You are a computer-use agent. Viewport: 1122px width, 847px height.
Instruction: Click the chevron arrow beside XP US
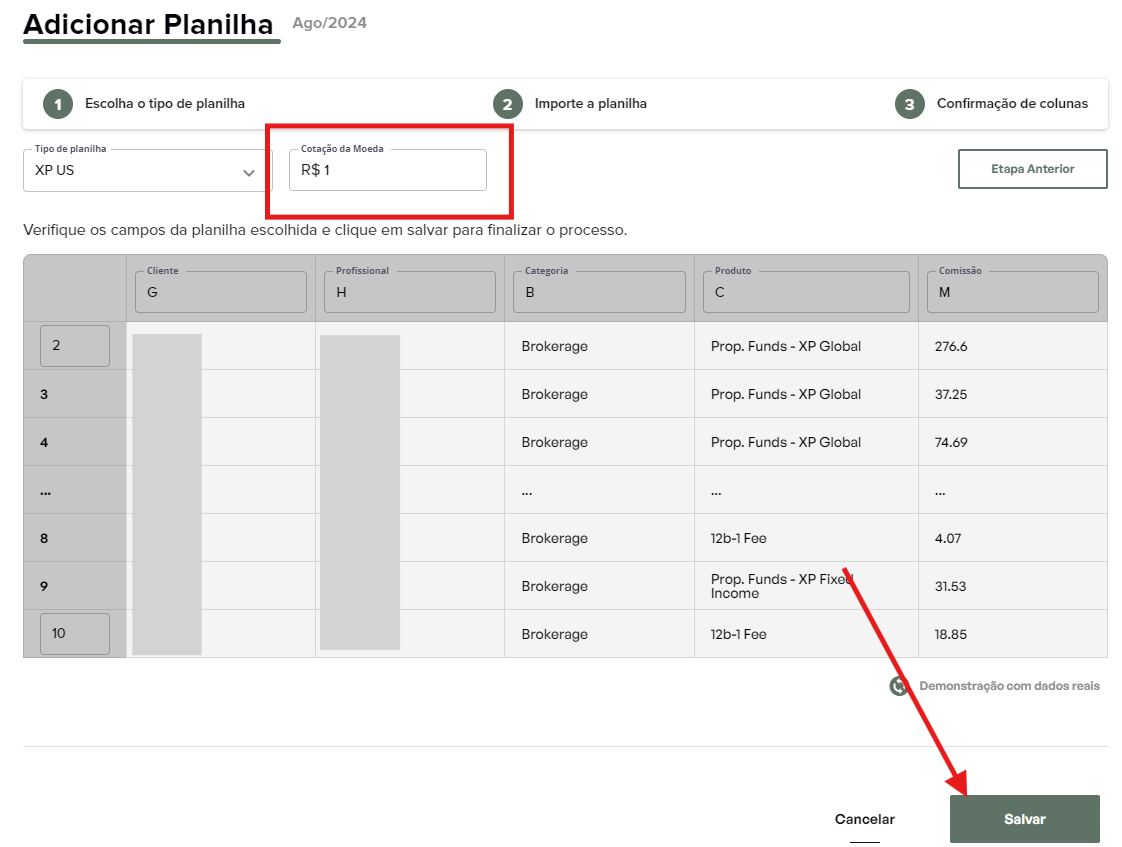(249, 172)
